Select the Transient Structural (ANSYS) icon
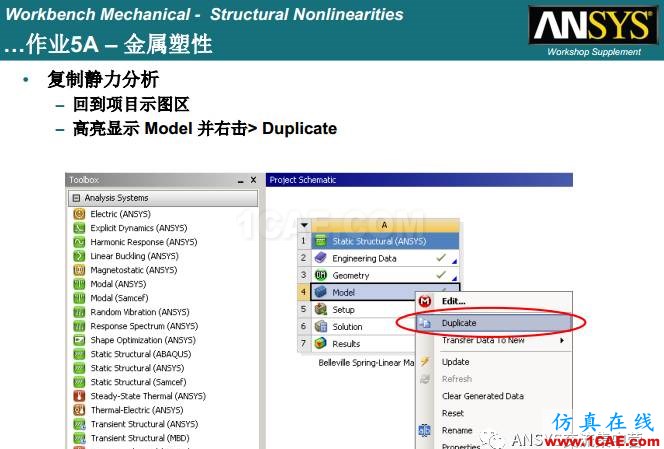Screen dimensions: 664x449 [x=79, y=424]
